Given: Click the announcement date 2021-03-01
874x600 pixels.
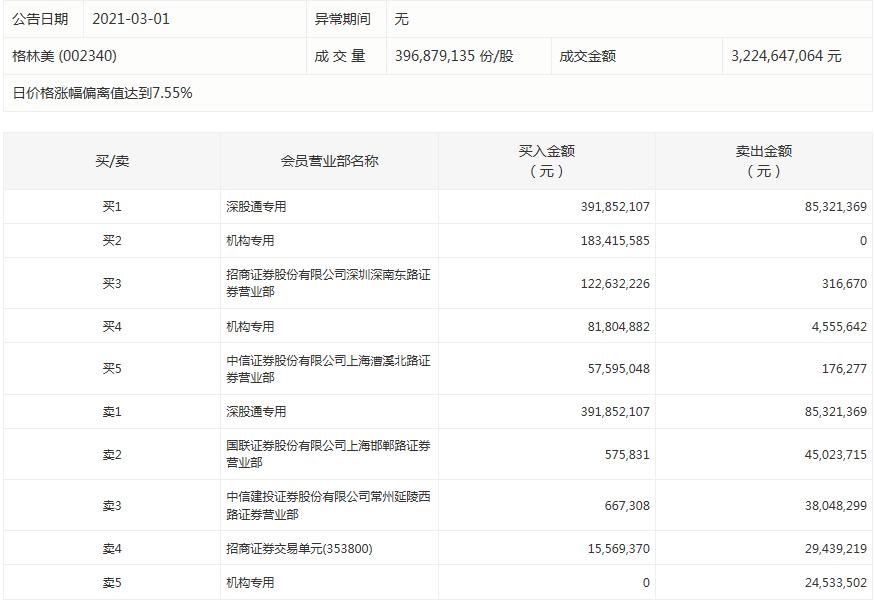Looking at the screenshot, I should tap(130, 19).
